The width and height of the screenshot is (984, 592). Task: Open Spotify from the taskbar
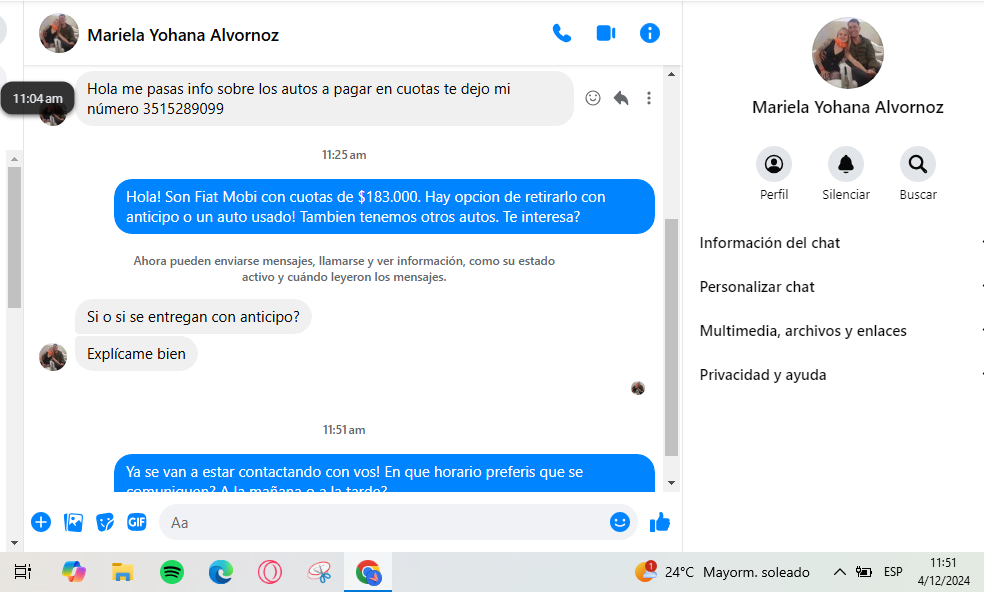172,572
